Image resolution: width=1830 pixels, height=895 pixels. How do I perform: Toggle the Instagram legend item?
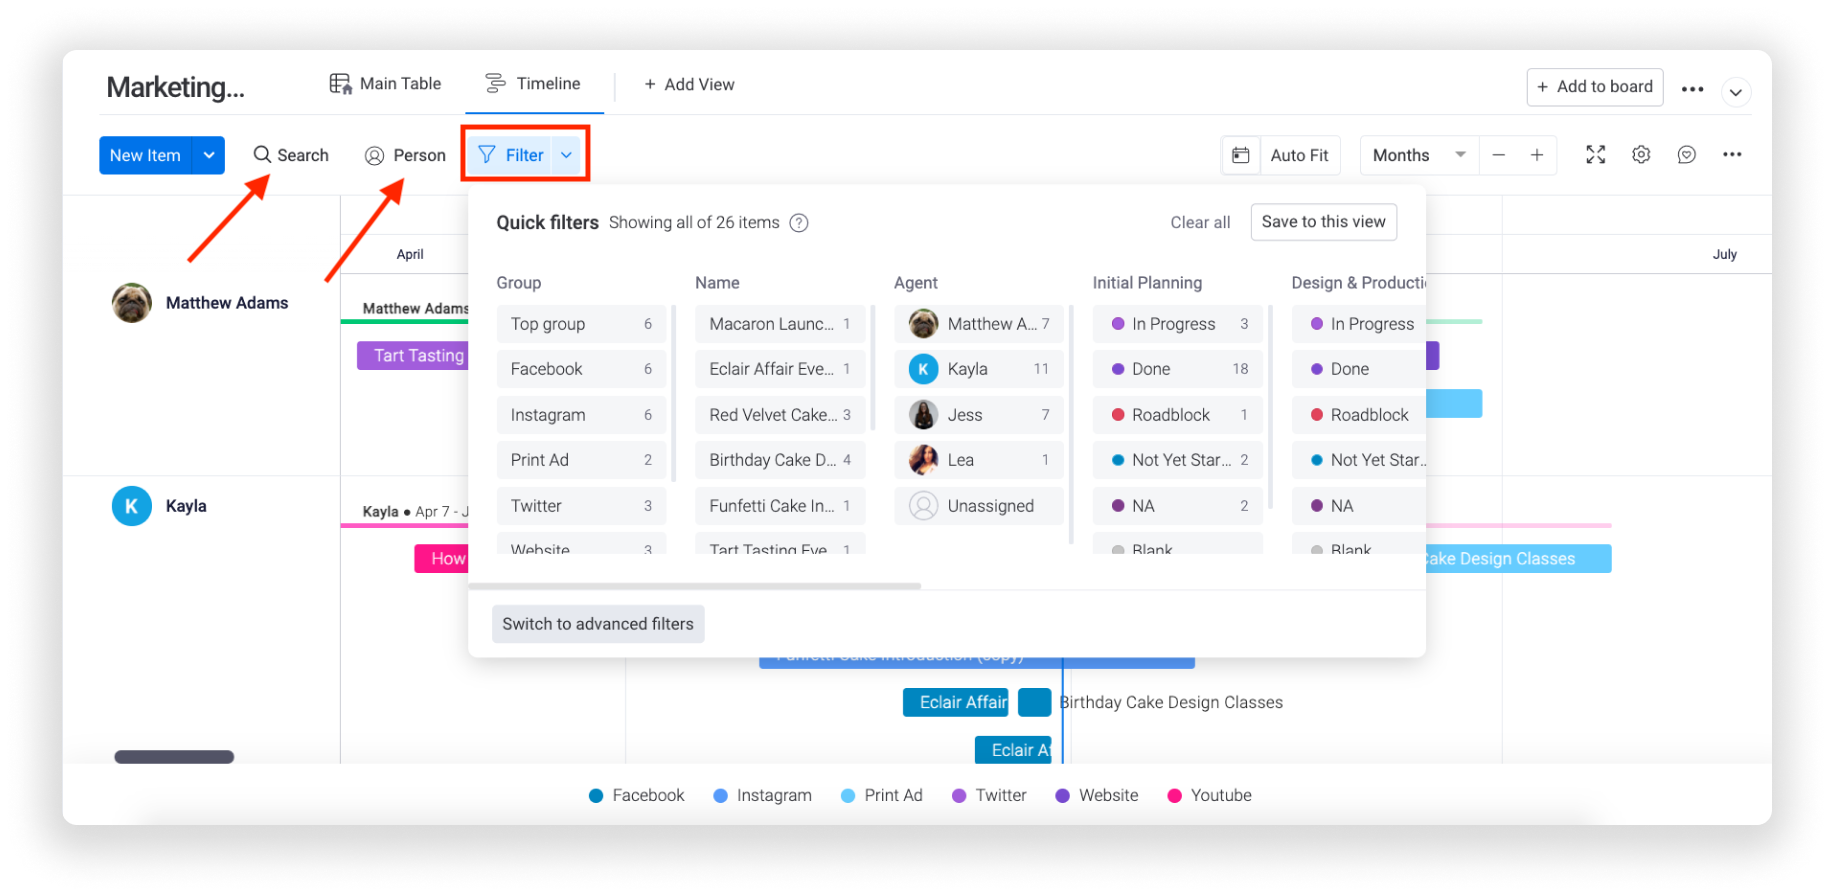coord(762,795)
